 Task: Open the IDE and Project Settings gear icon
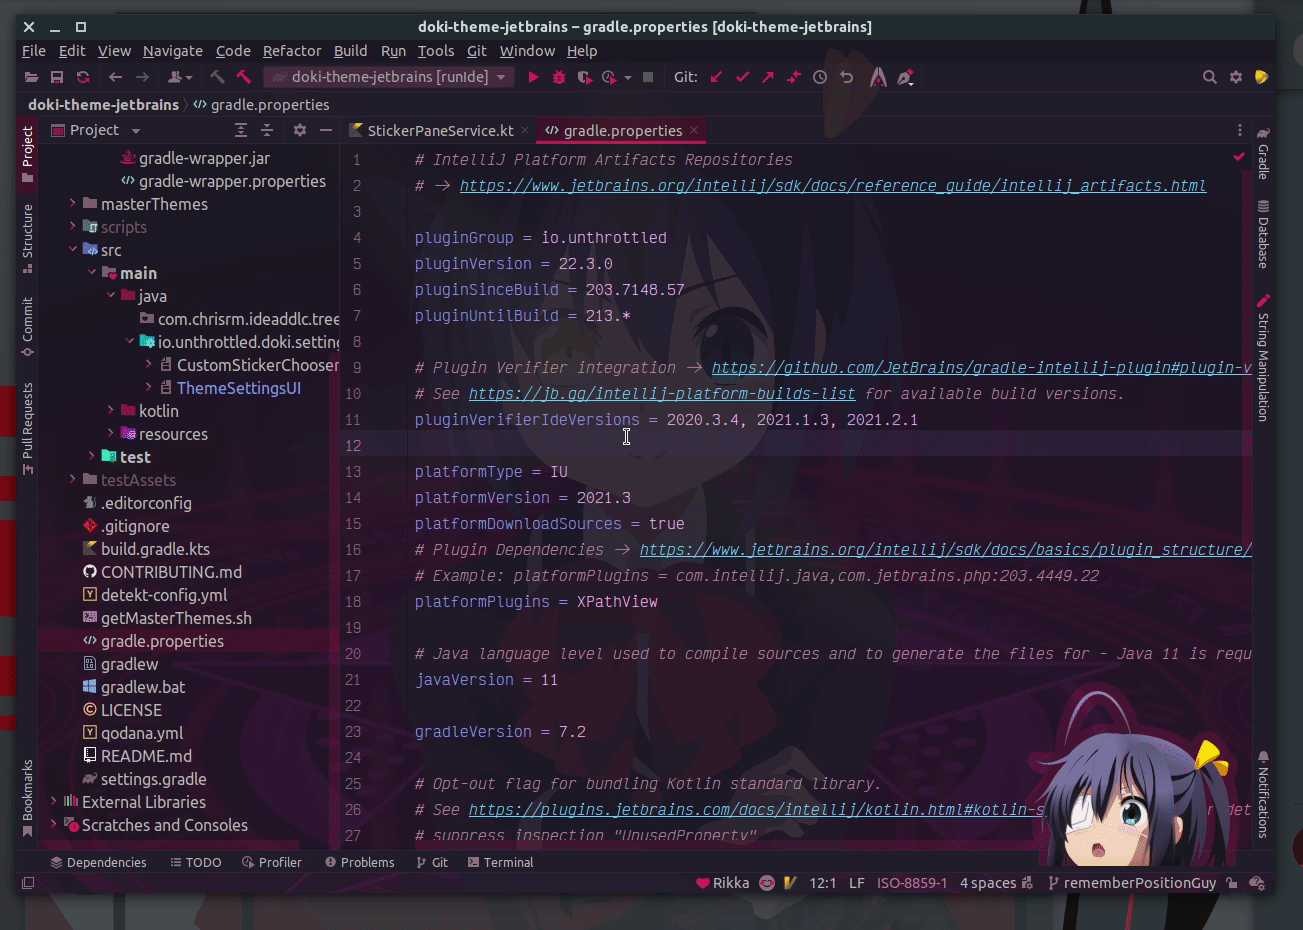(1235, 77)
